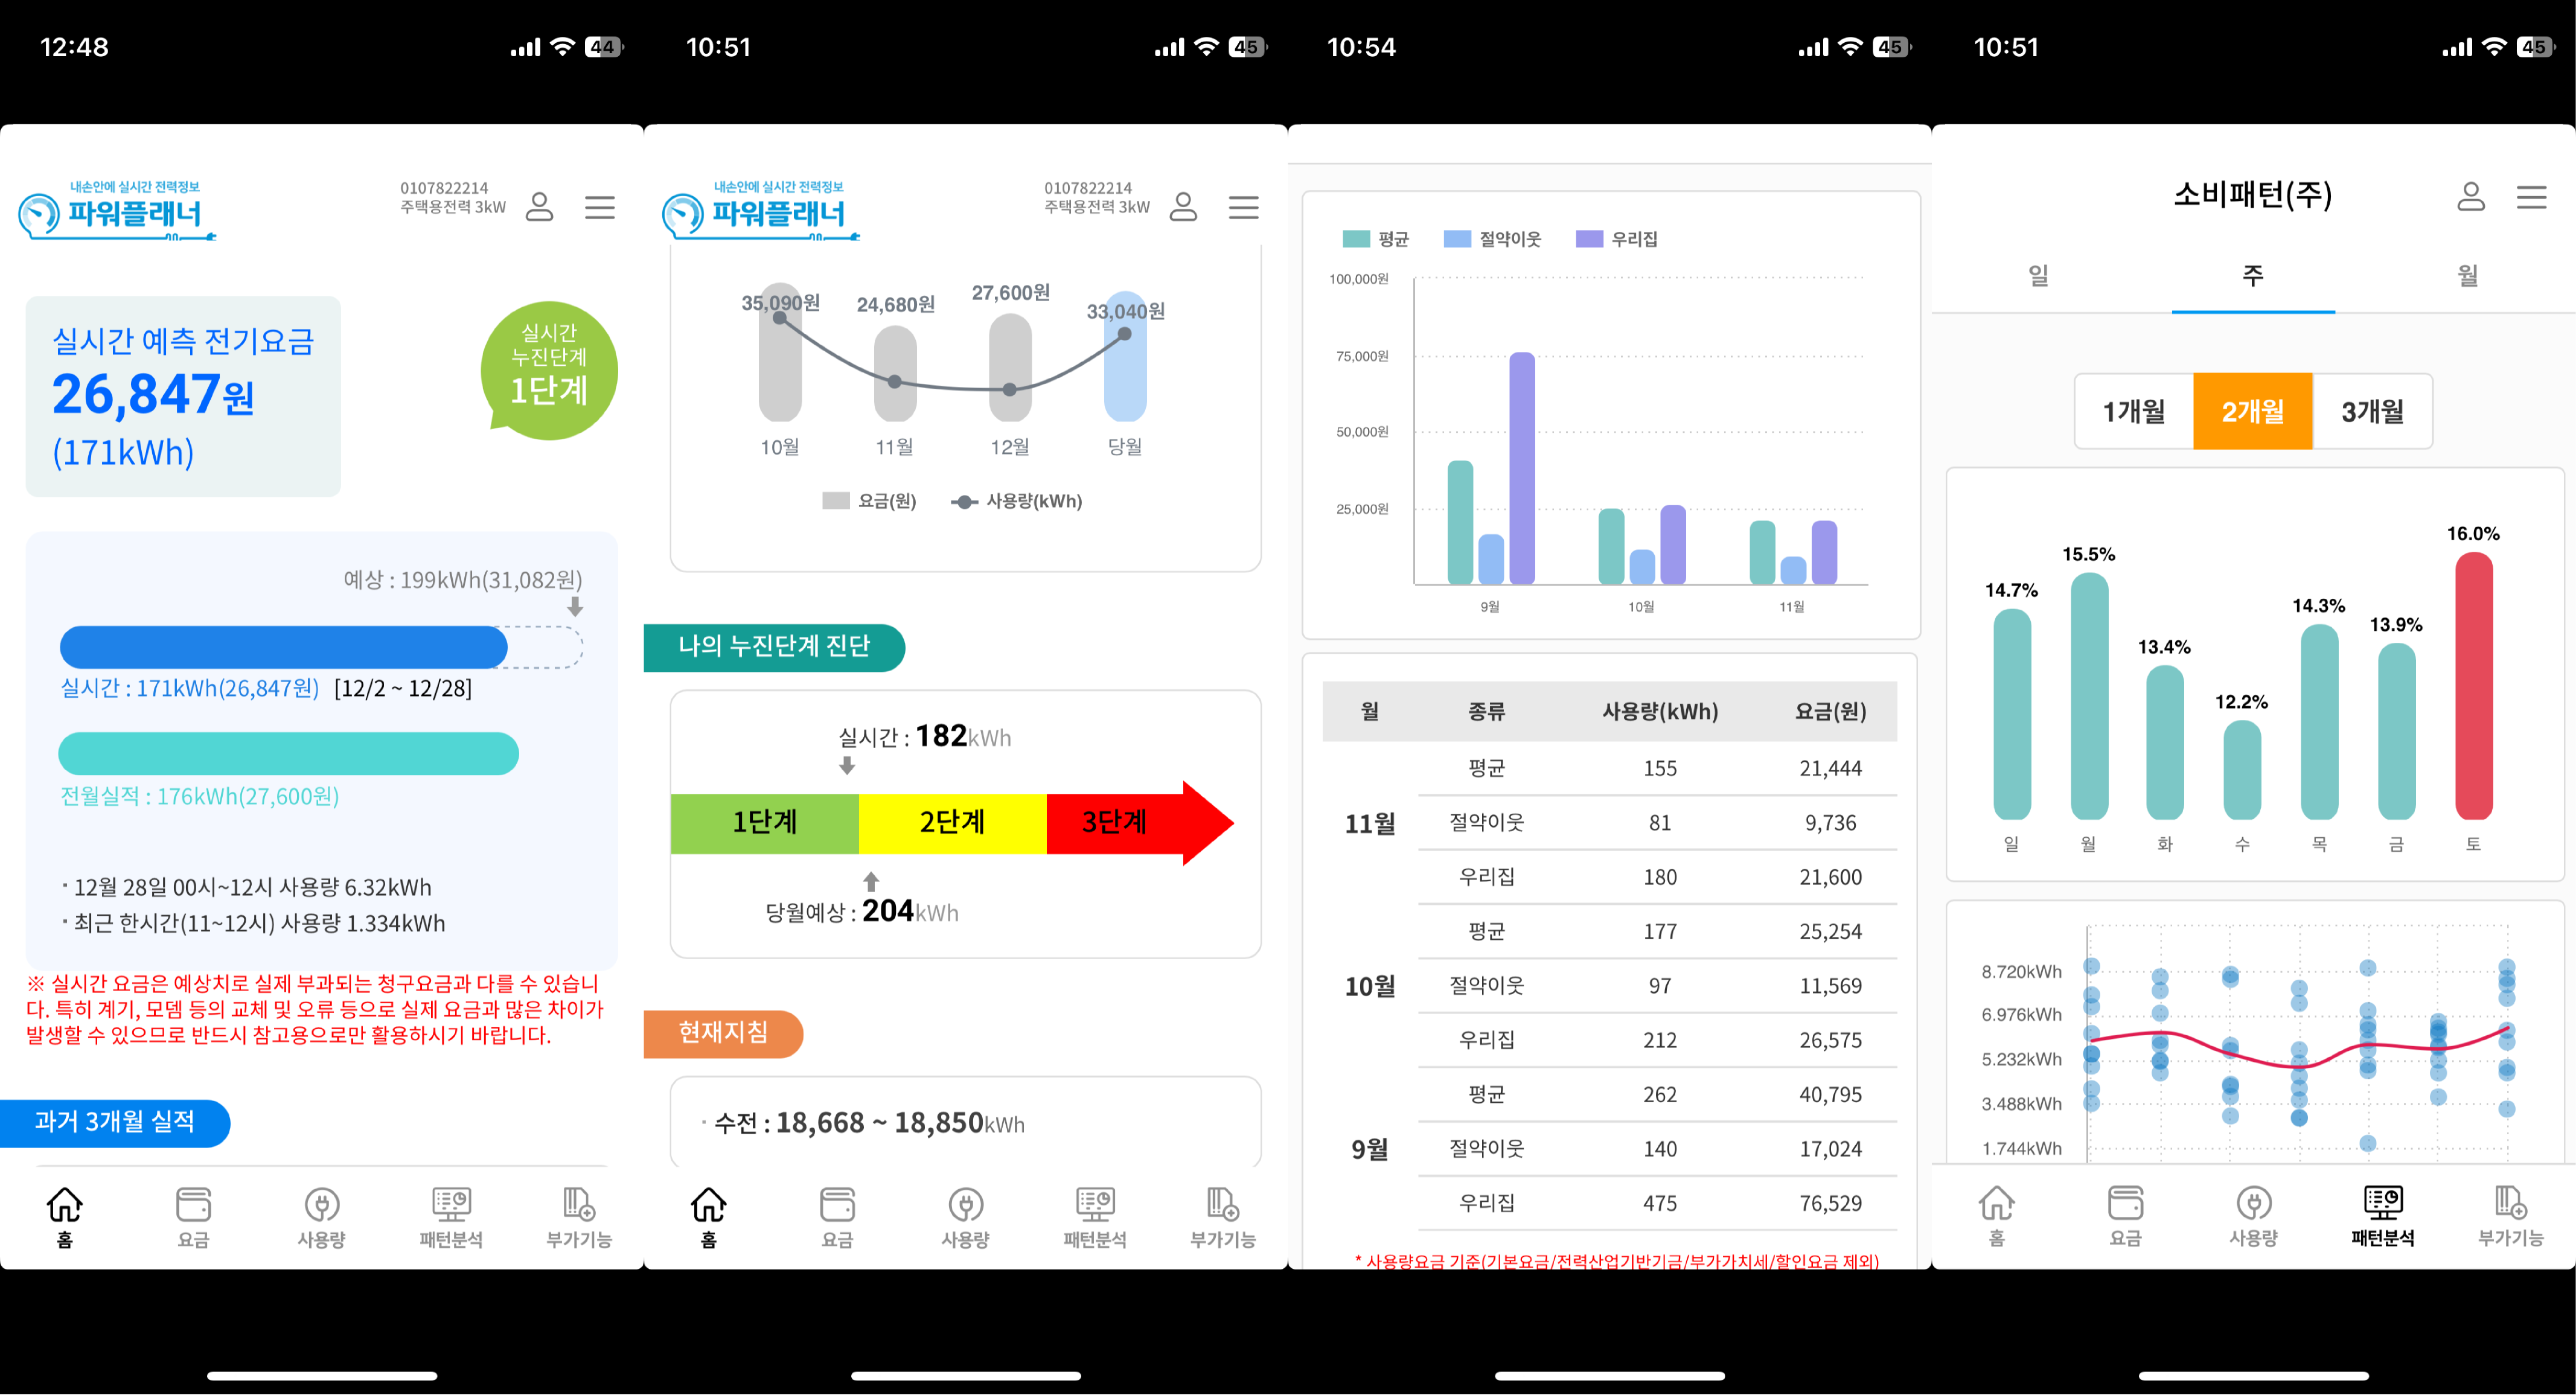The image size is (2576, 1395).
Task: Select the 2개월 period option
Action: (2252, 411)
